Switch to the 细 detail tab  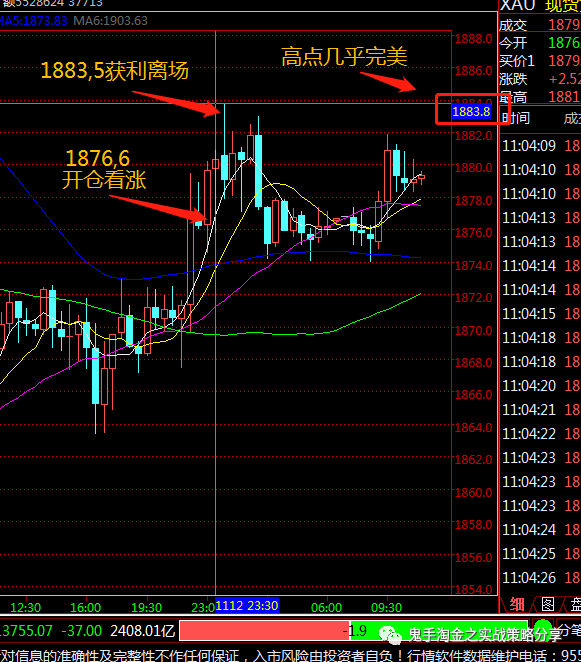click(516, 605)
